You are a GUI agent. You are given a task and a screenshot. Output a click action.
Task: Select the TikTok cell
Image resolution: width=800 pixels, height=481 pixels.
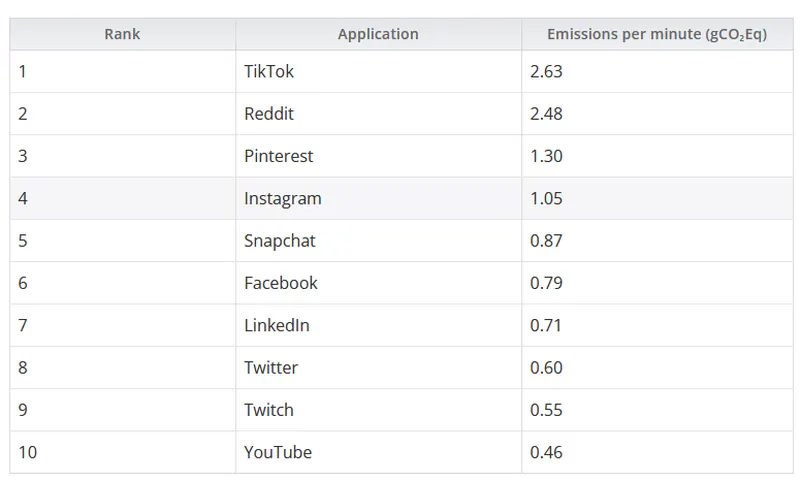[269, 71]
